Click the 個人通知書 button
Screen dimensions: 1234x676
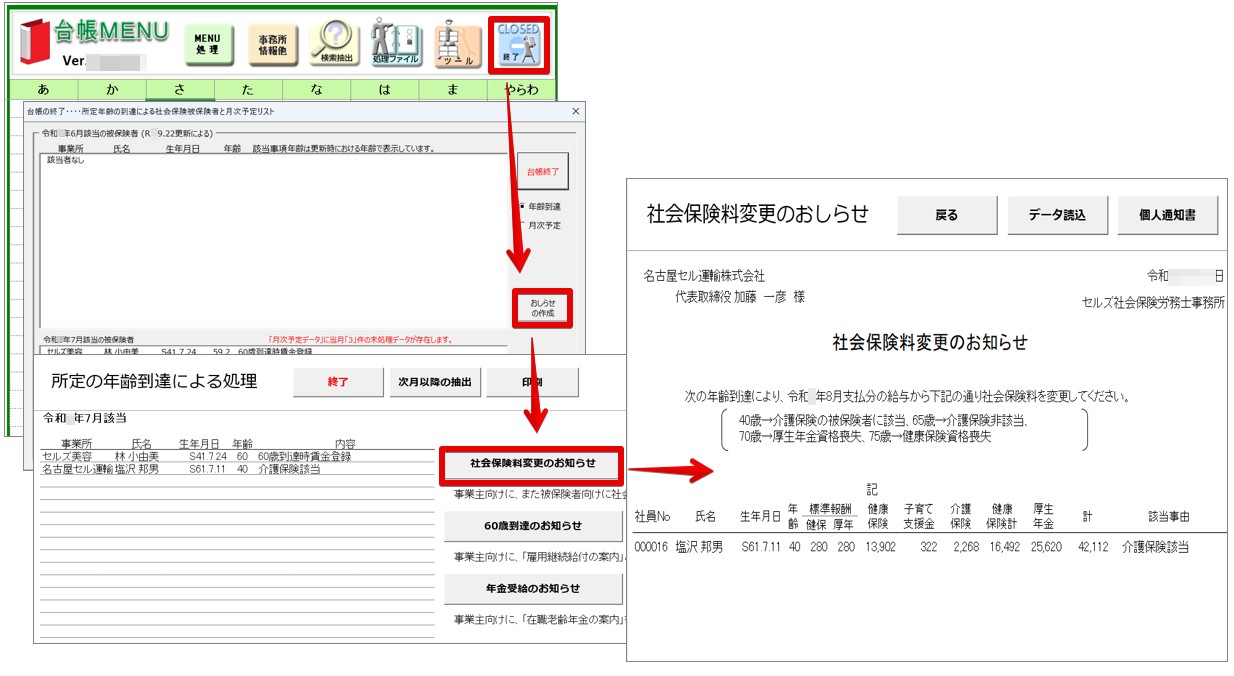coord(1168,215)
